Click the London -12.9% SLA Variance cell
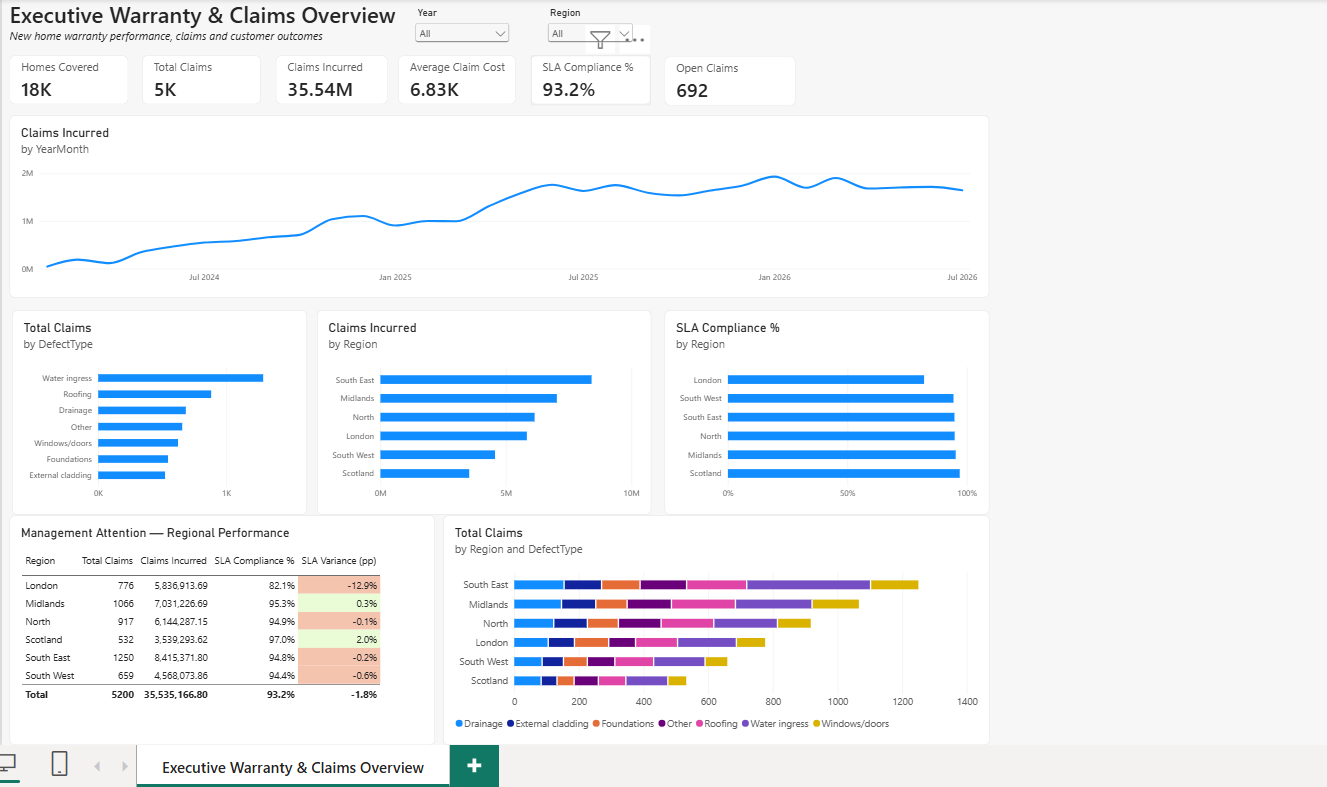This screenshot has width=1327, height=787. tap(339, 586)
